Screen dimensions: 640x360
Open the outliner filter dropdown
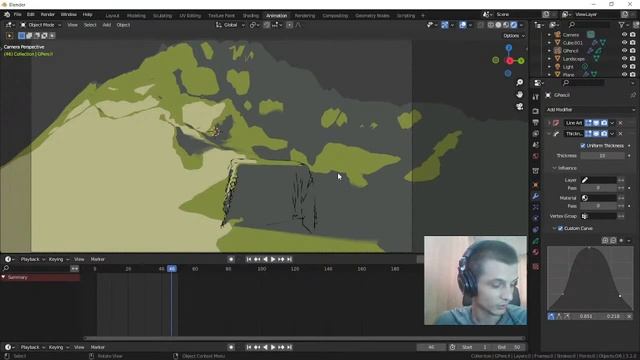click(624, 25)
